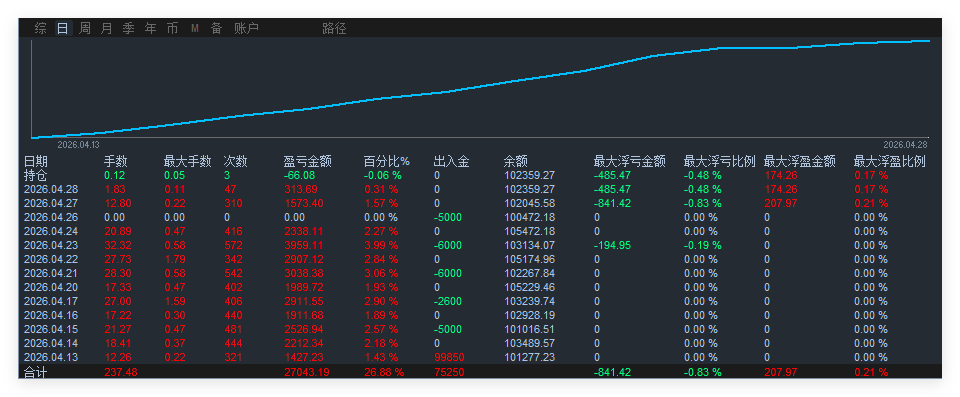Click the 盈亏金额 column header
This screenshot has width=960, height=397.
[x=307, y=162]
